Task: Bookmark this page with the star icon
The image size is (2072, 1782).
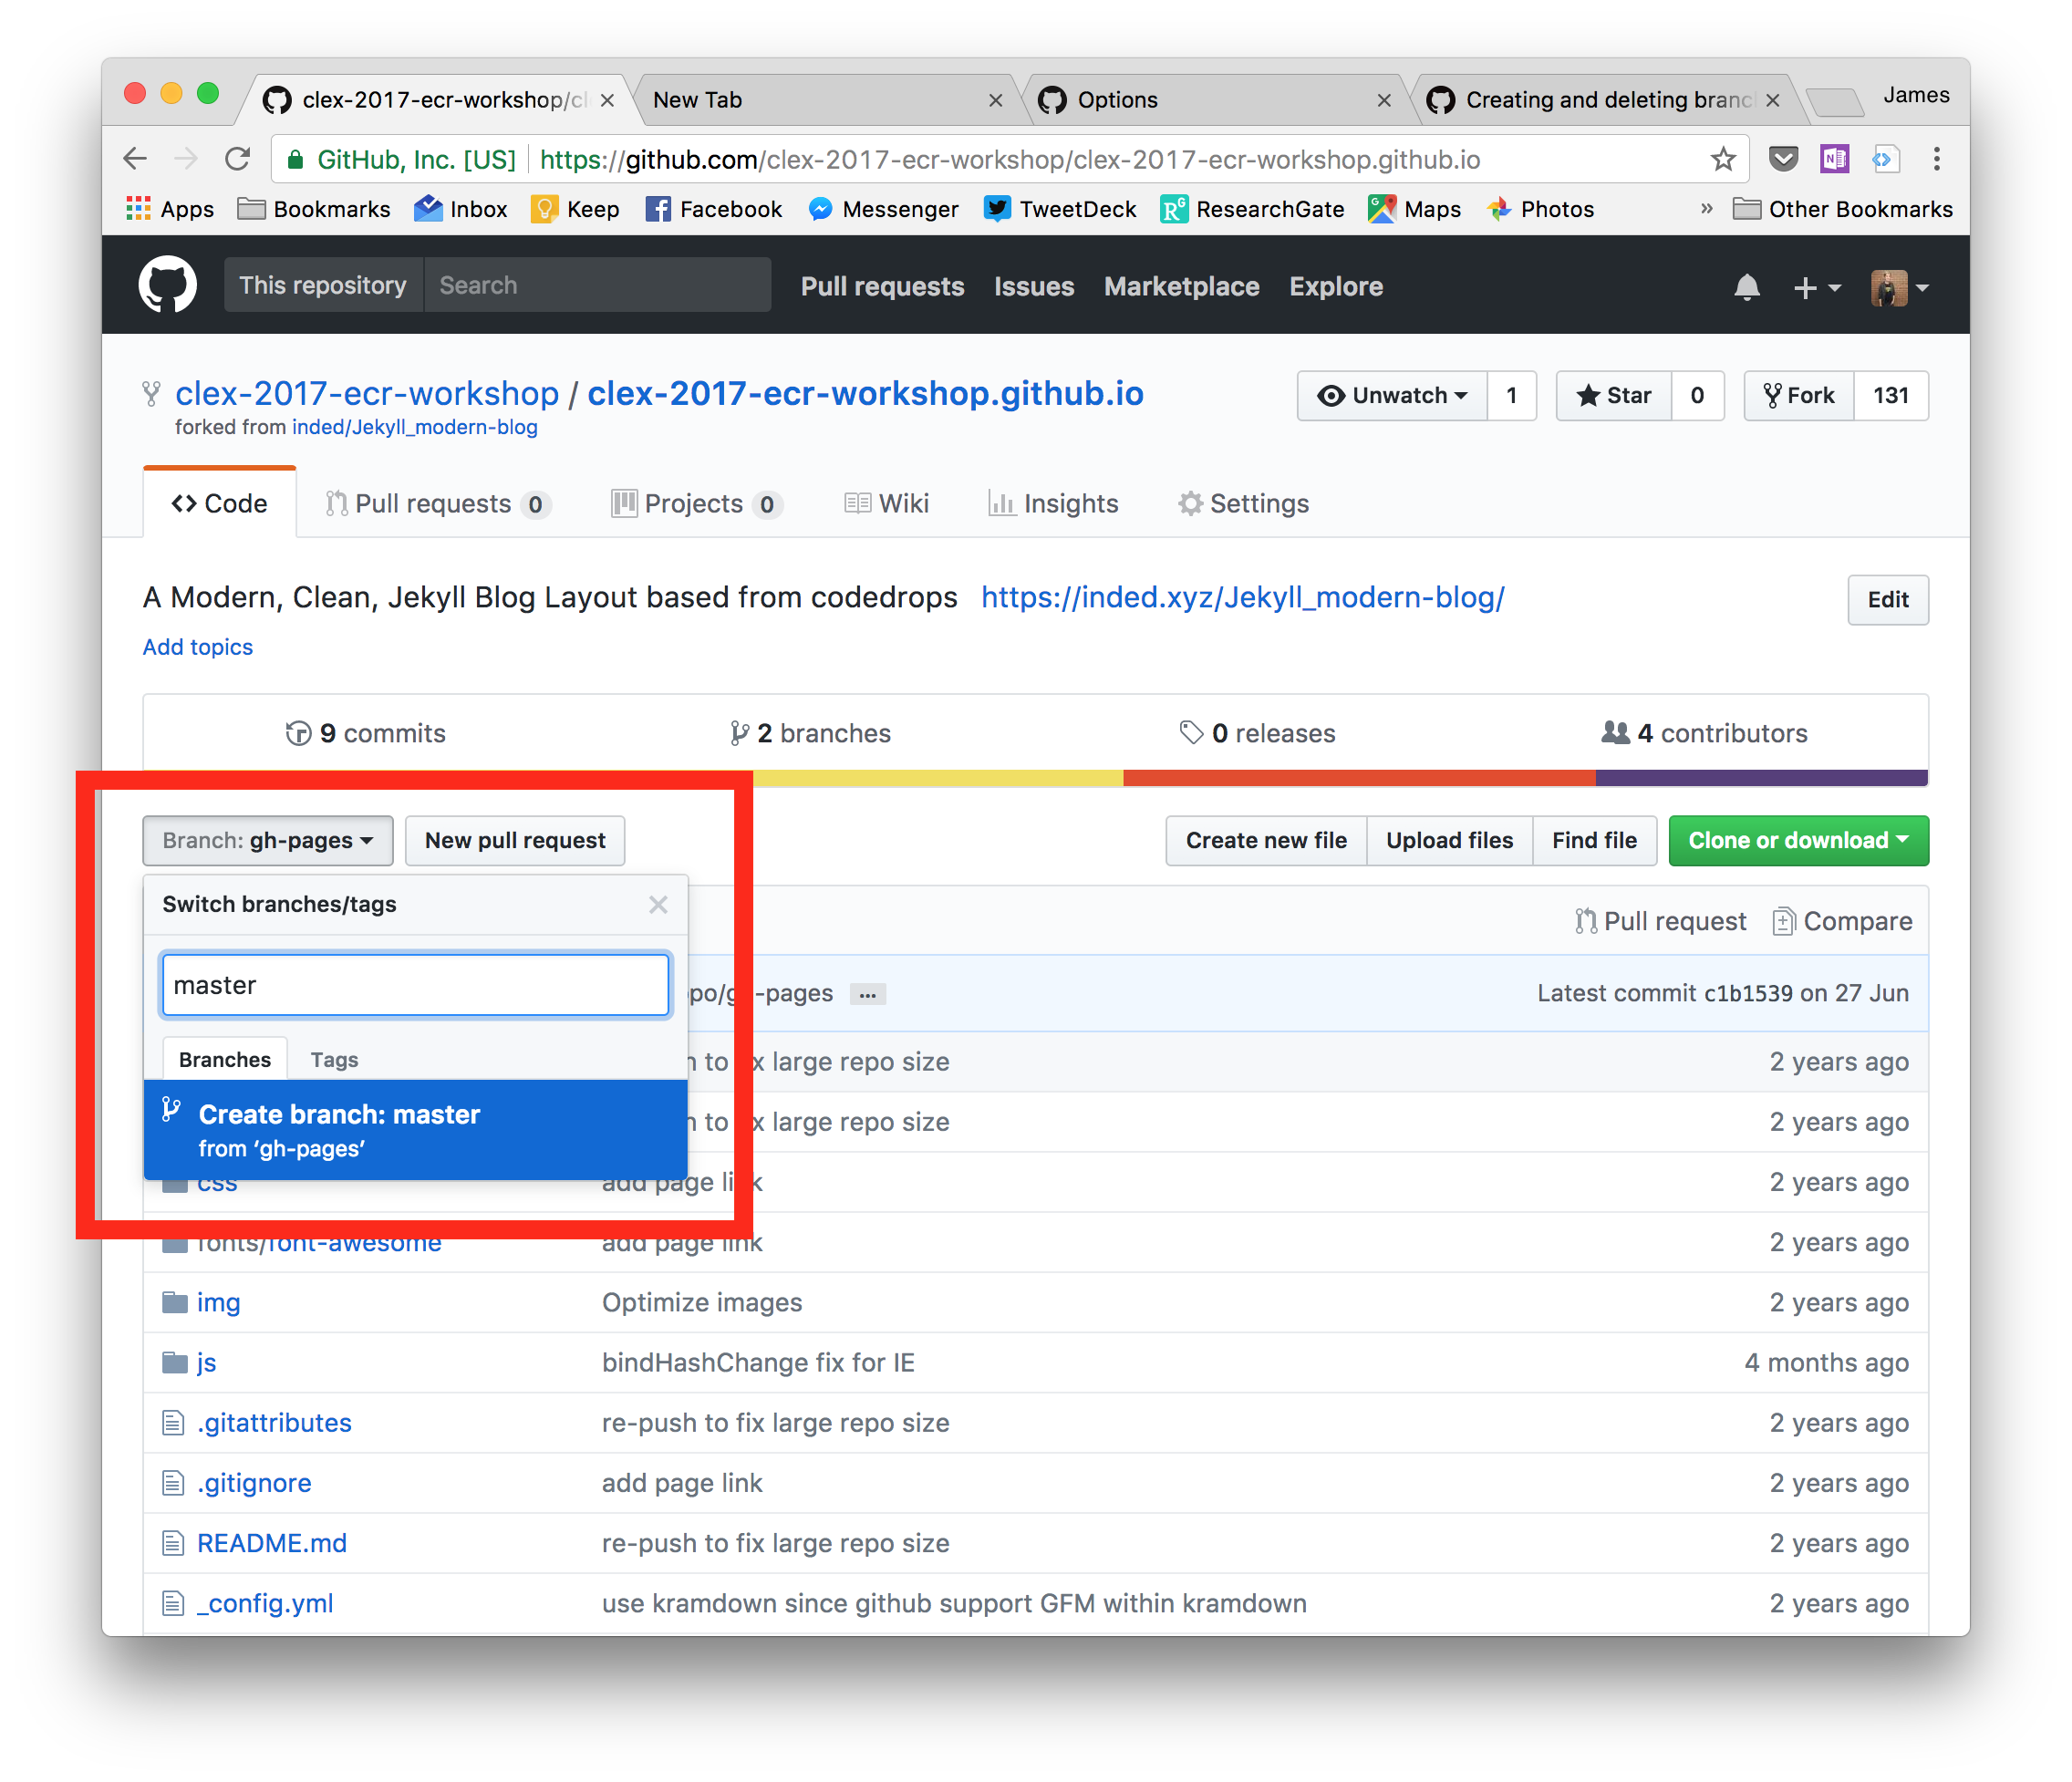Action: pyautogui.click(x=1722, y=160)
